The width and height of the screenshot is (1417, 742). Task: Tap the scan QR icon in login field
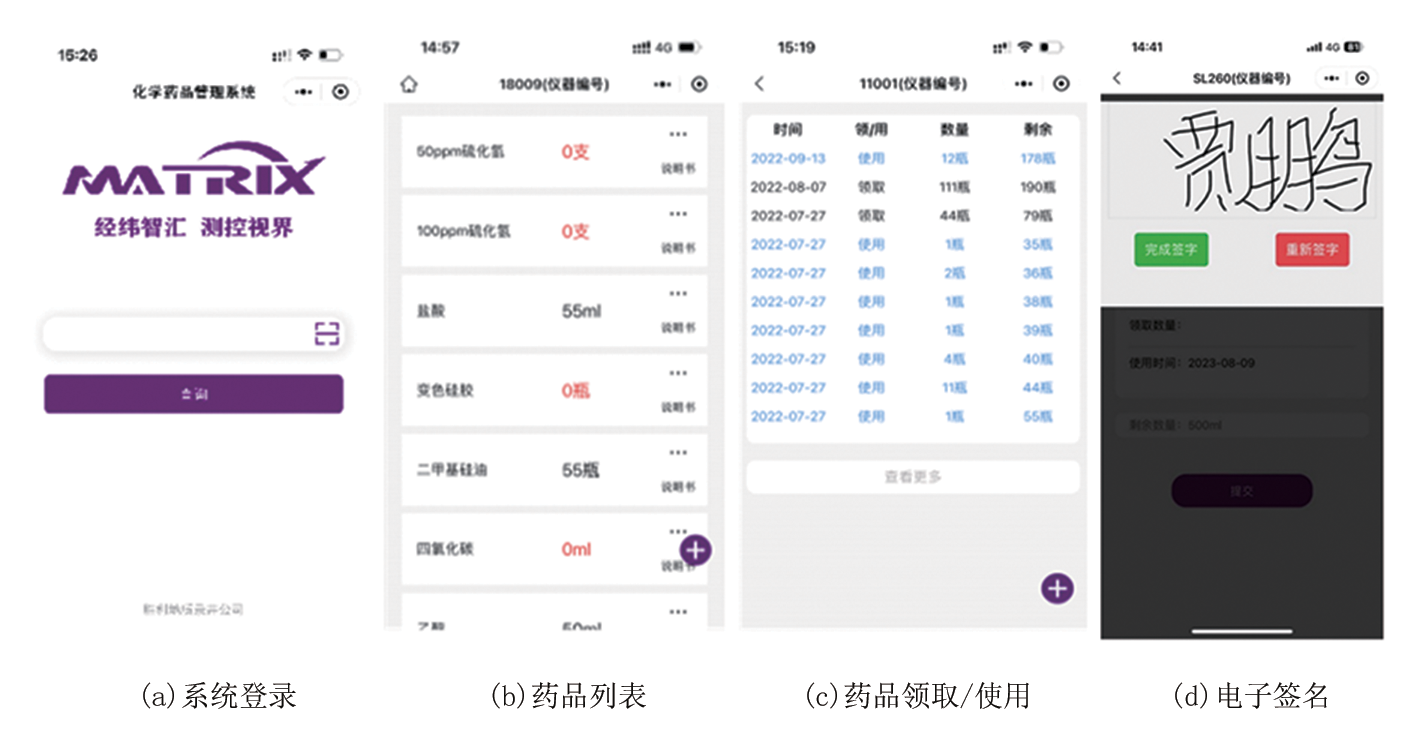coord(327,334)
